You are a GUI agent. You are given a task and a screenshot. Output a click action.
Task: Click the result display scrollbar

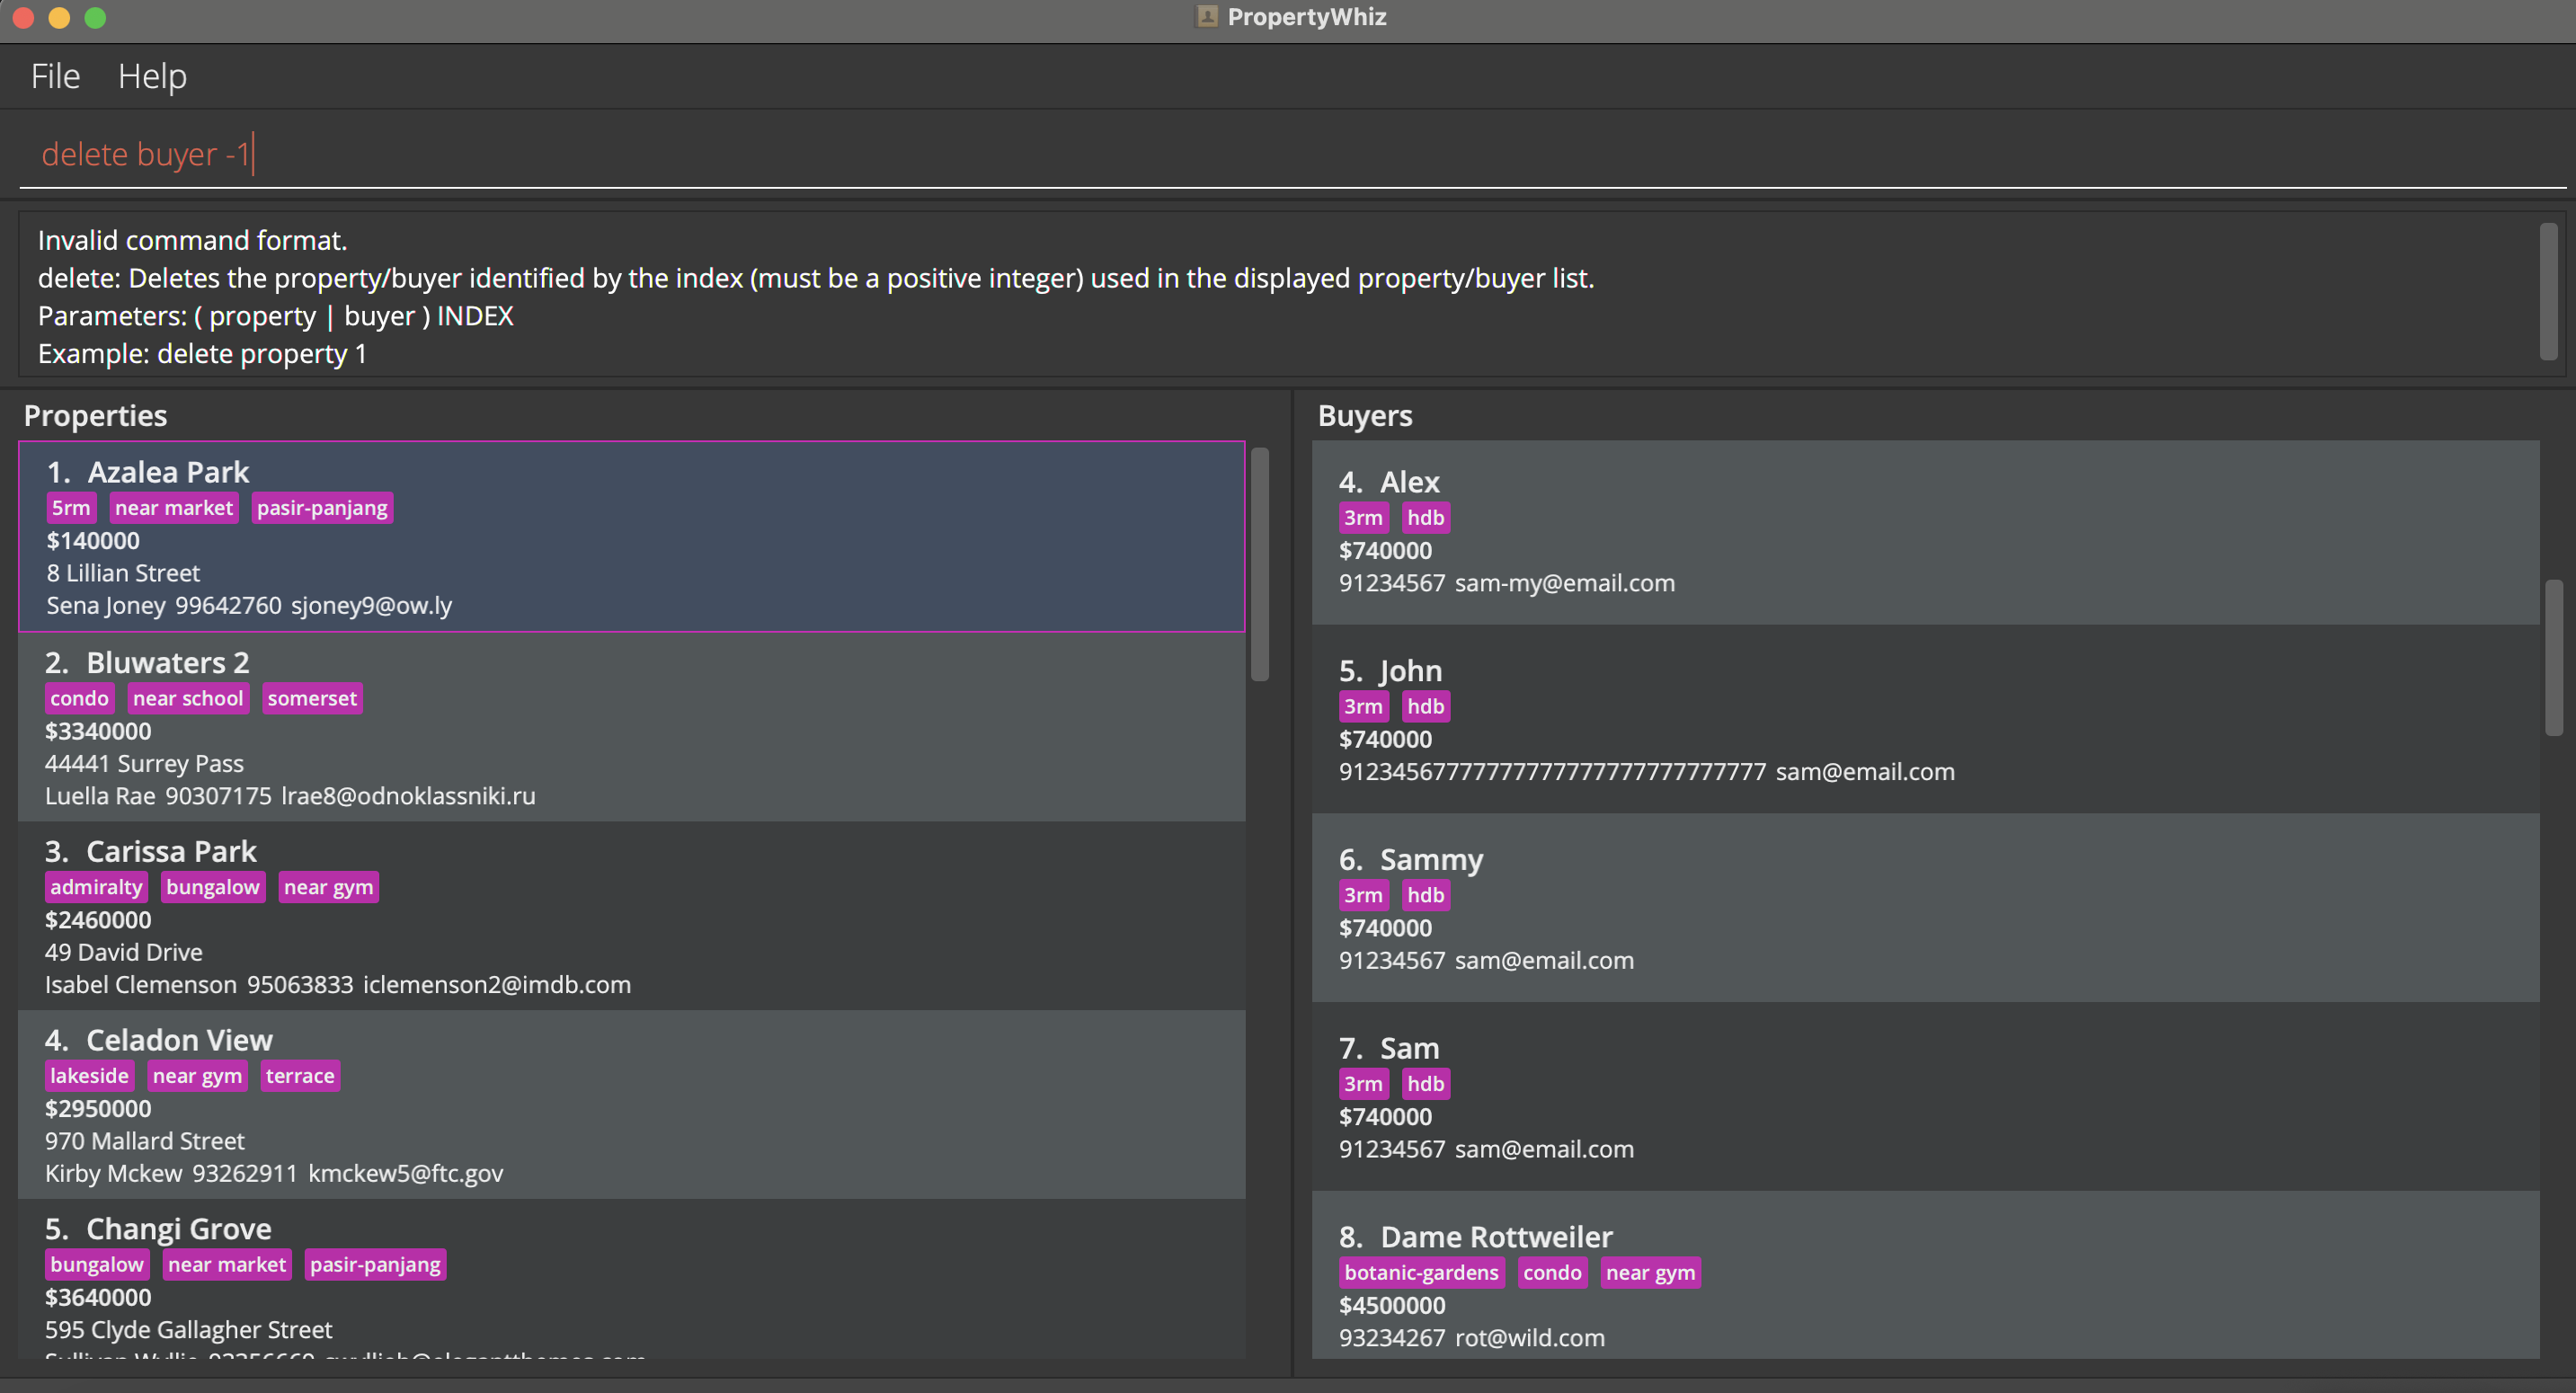[2548, 291]
